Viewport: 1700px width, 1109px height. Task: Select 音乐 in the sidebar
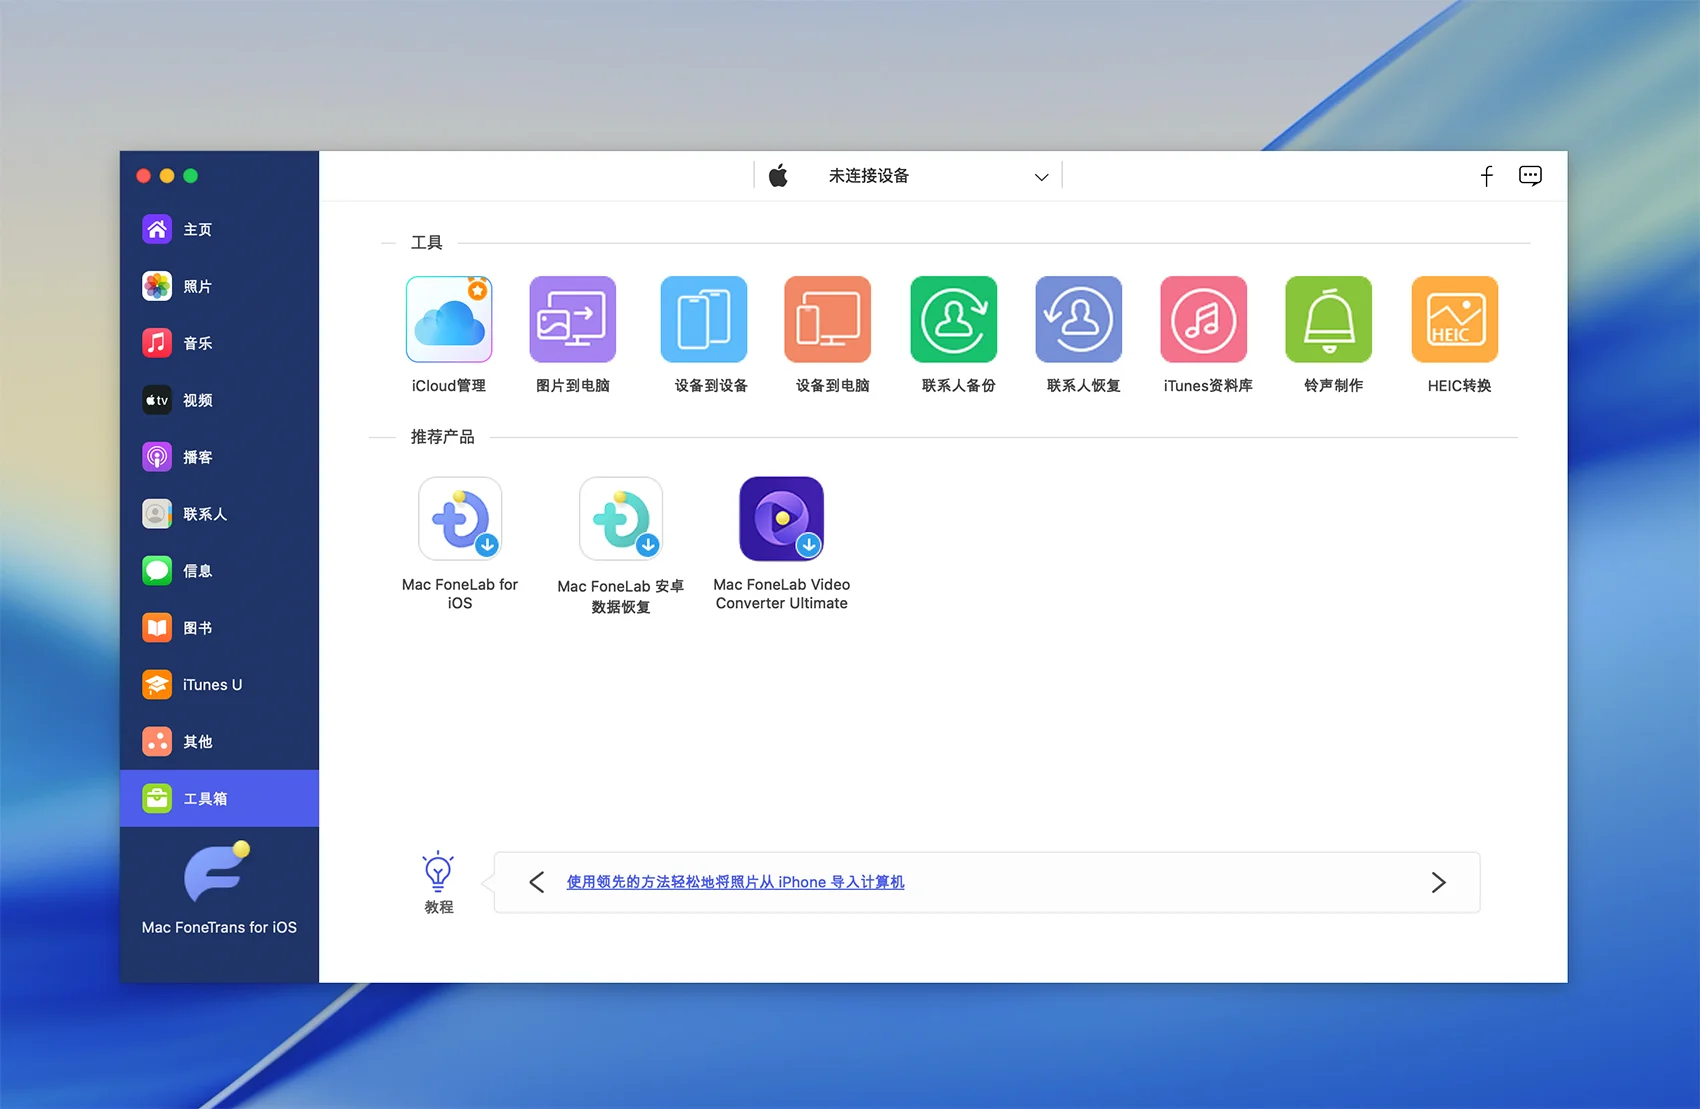pyautogui.click(x=197, y=344)
